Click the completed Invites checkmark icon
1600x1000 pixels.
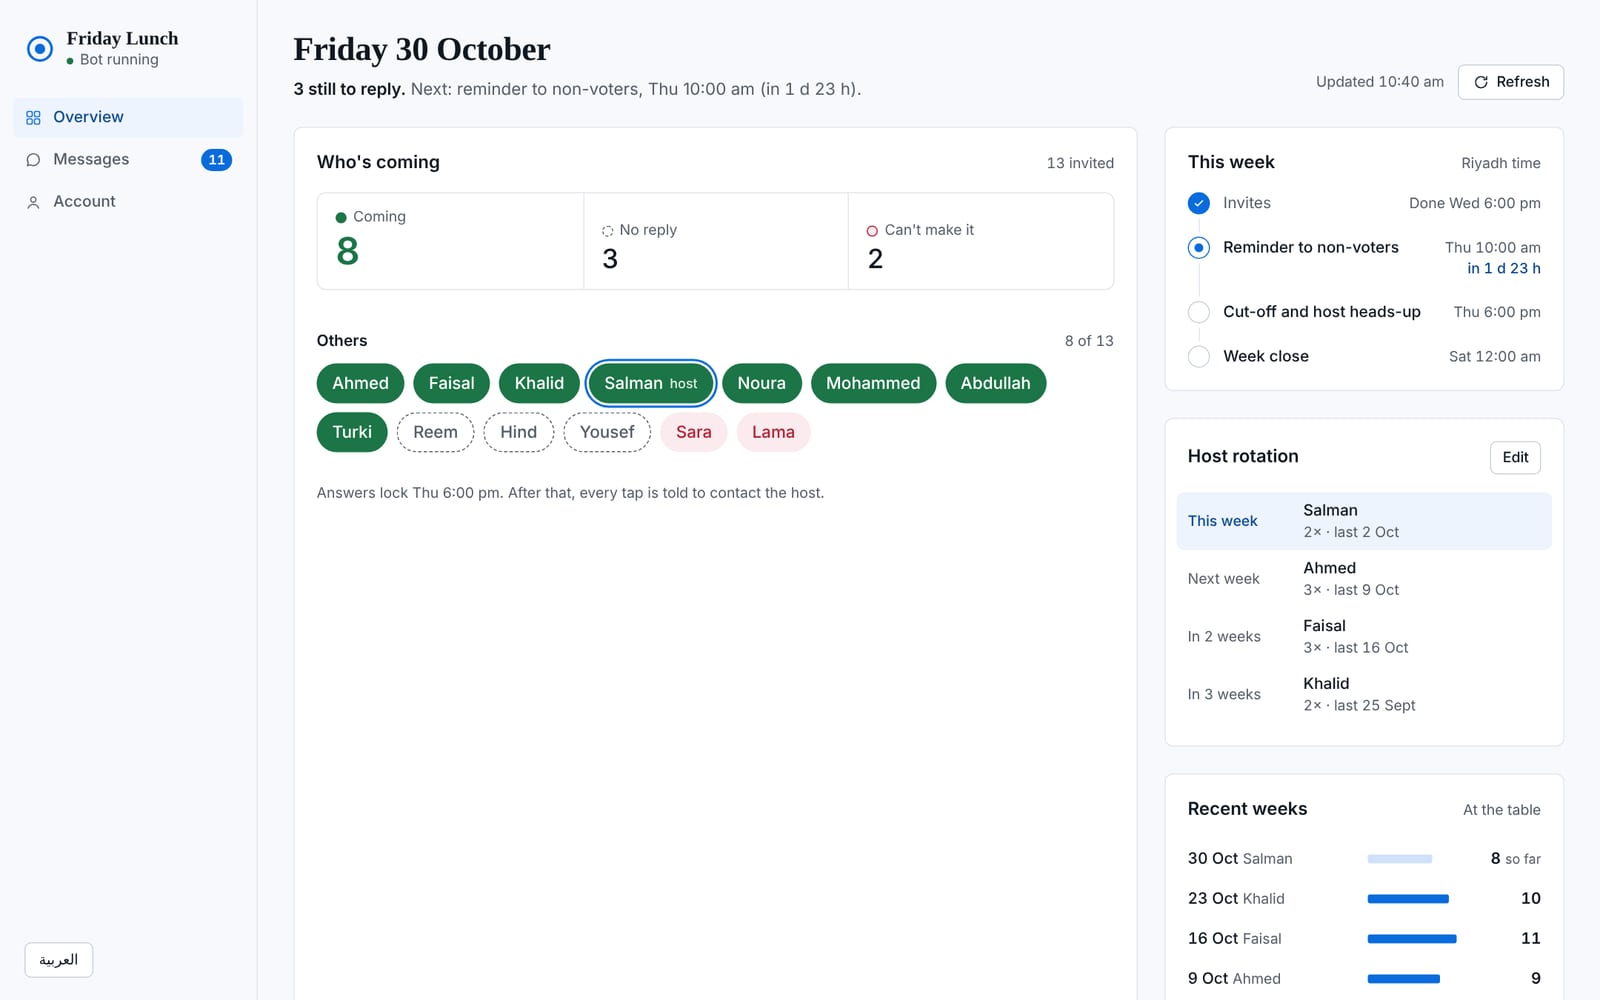click(x=1199, y=203)
